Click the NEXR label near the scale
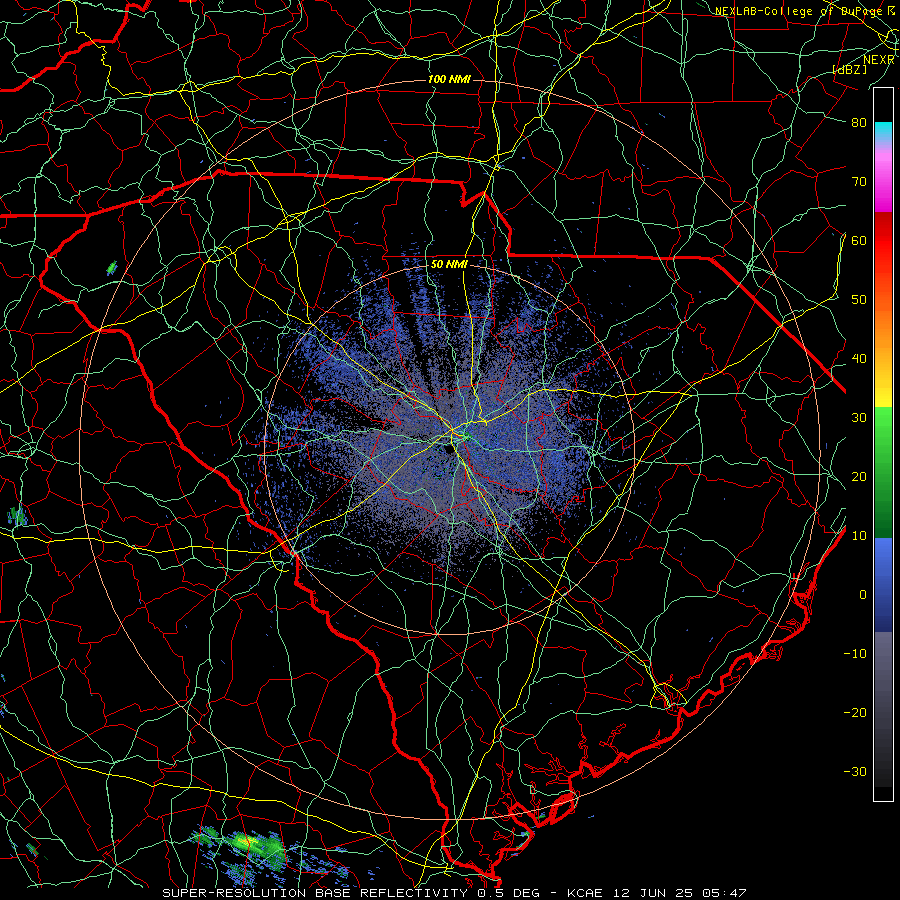 coord(879,60)
